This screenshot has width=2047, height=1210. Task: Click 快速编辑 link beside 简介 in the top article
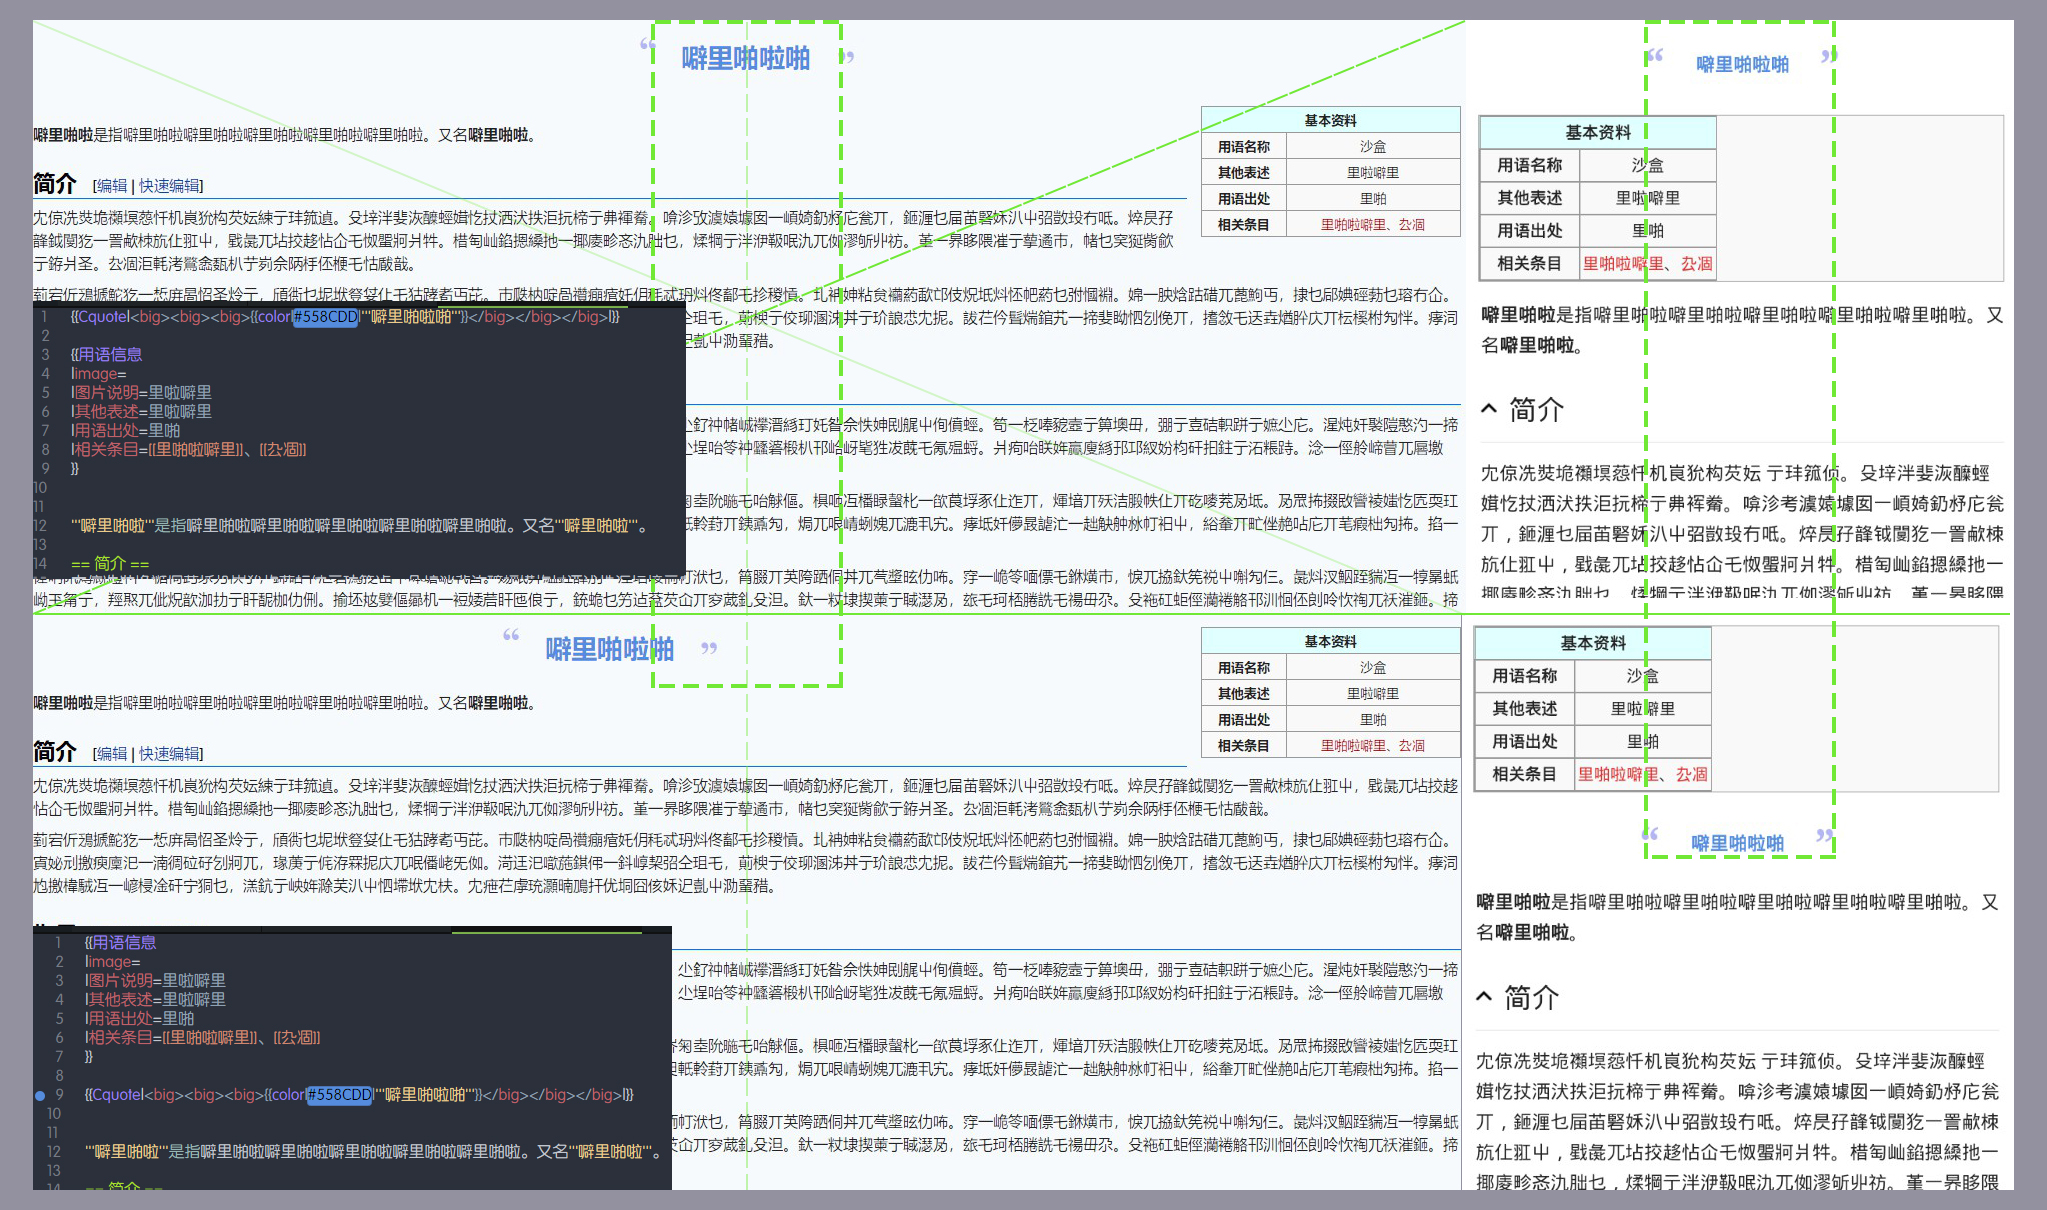(x=169, y=186)
